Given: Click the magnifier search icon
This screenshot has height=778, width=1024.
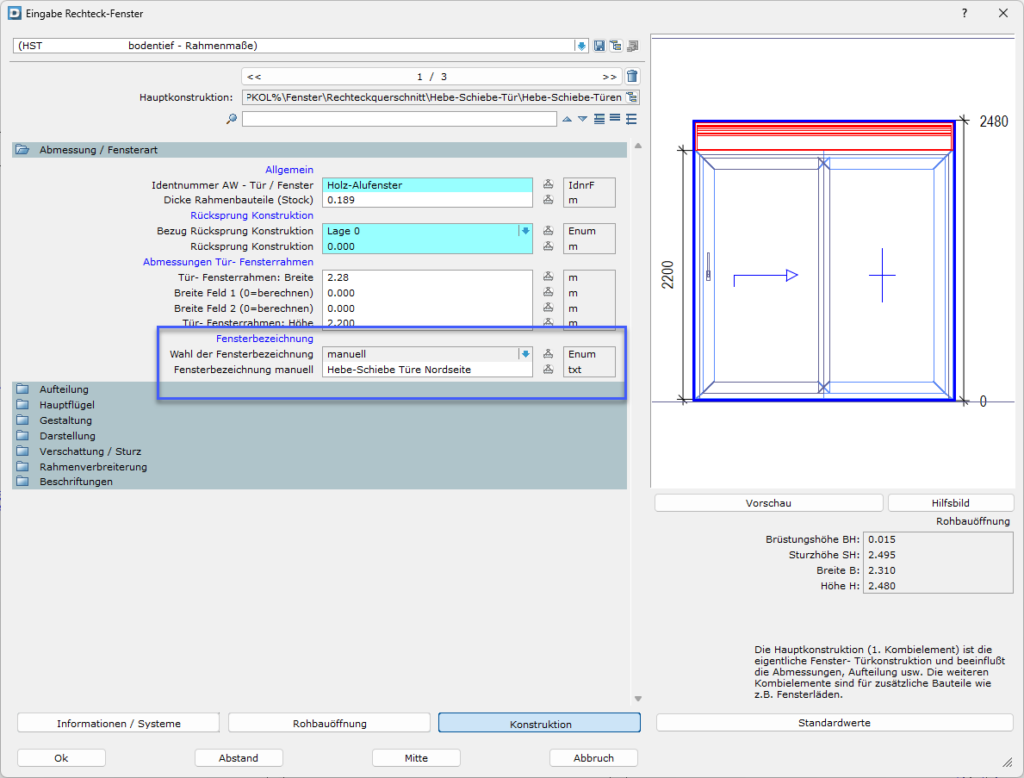Looking at the screenshot, I should (232, 119).
